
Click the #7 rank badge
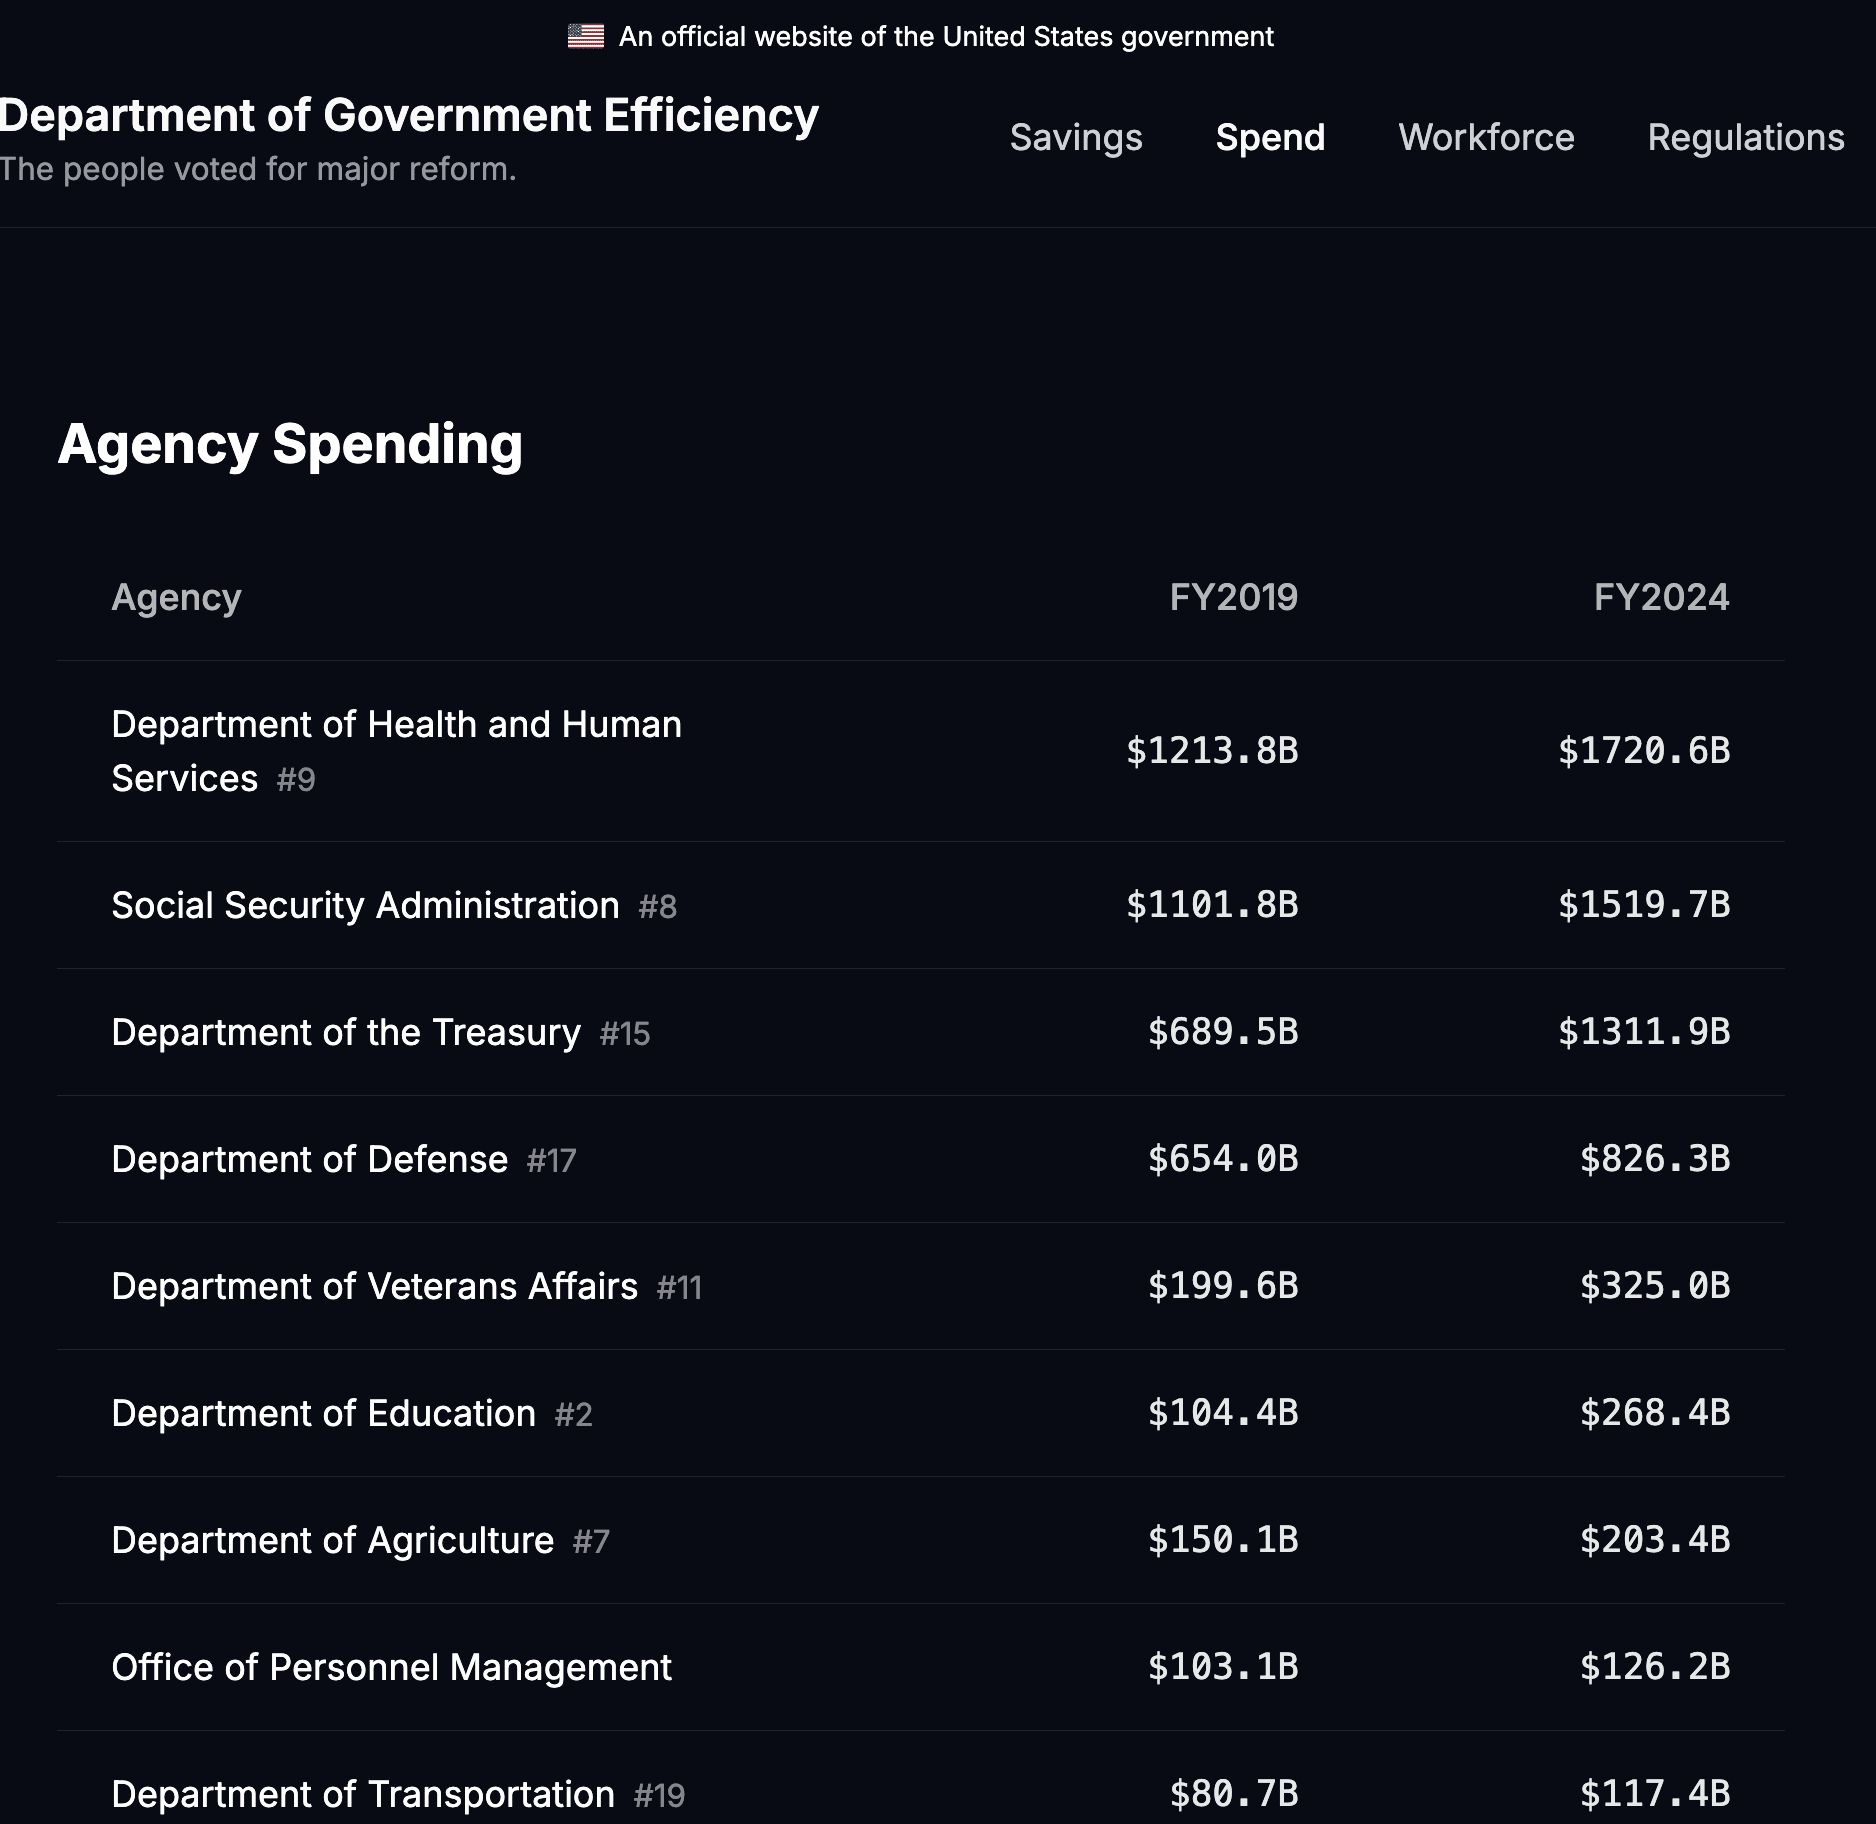(x=591, y=1542)
